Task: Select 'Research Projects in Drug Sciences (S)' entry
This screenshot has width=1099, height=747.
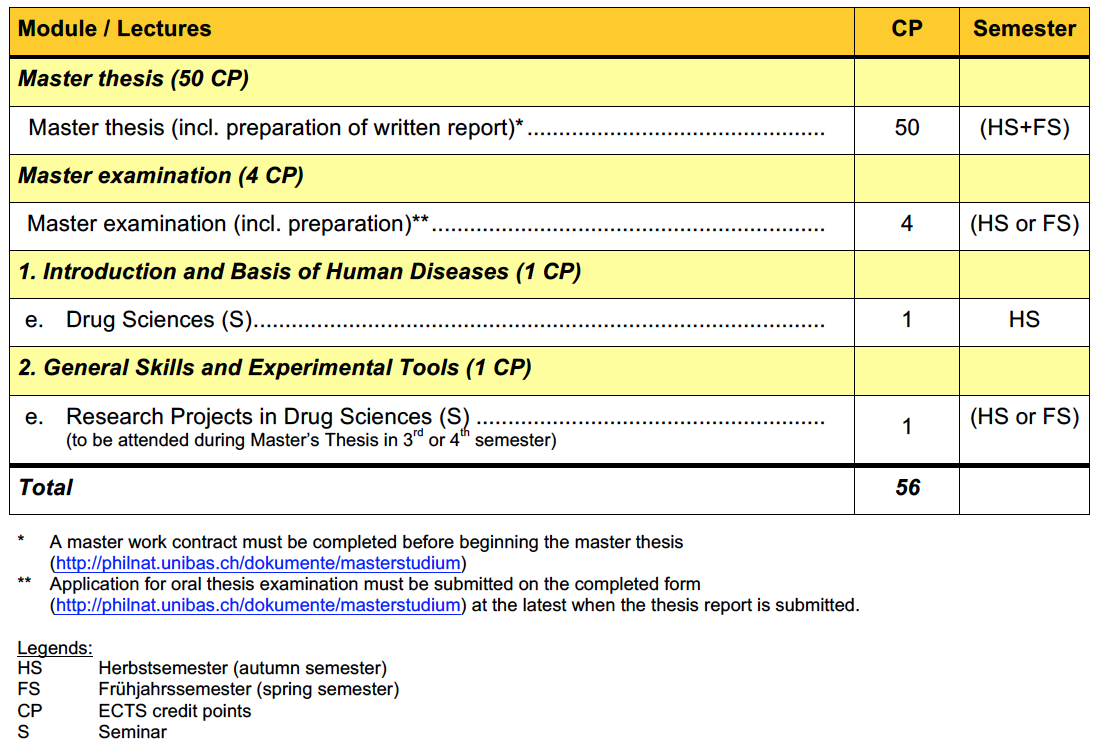Action: pos(267,417)
